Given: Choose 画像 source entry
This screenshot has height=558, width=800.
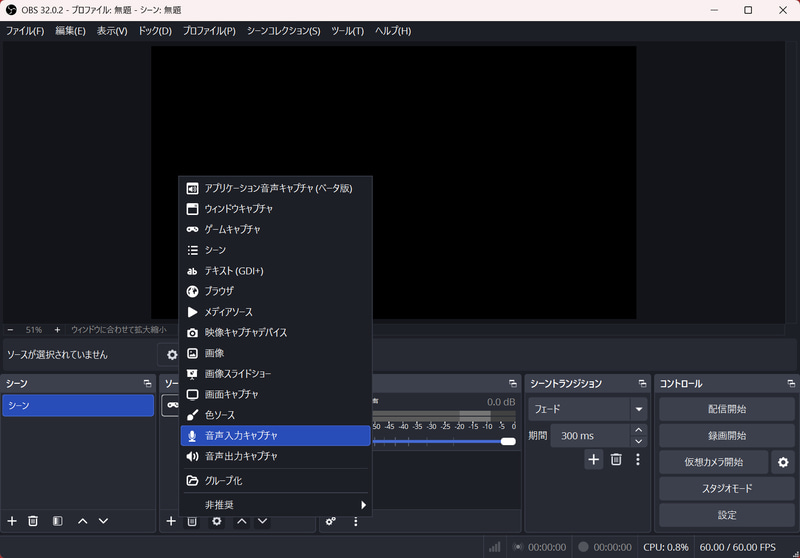Looking at the screenshot, I should click(x=276, y=353).
